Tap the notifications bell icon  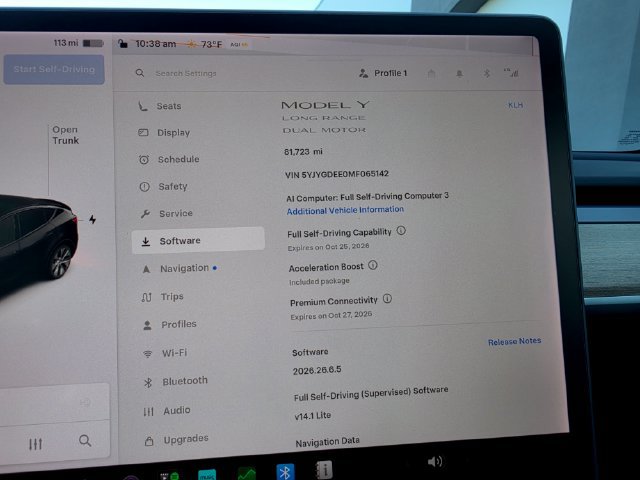459,73
